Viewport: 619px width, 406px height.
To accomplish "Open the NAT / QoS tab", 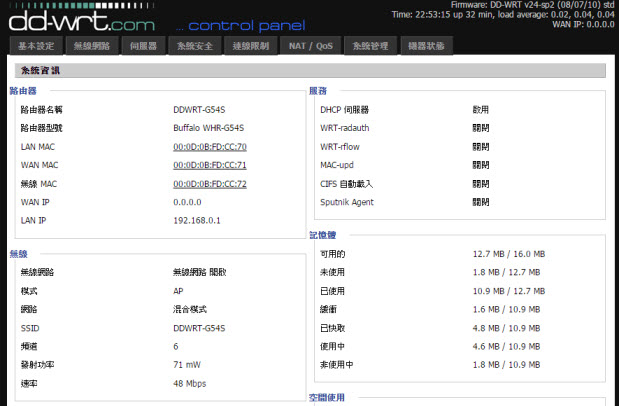I will 311,46.
